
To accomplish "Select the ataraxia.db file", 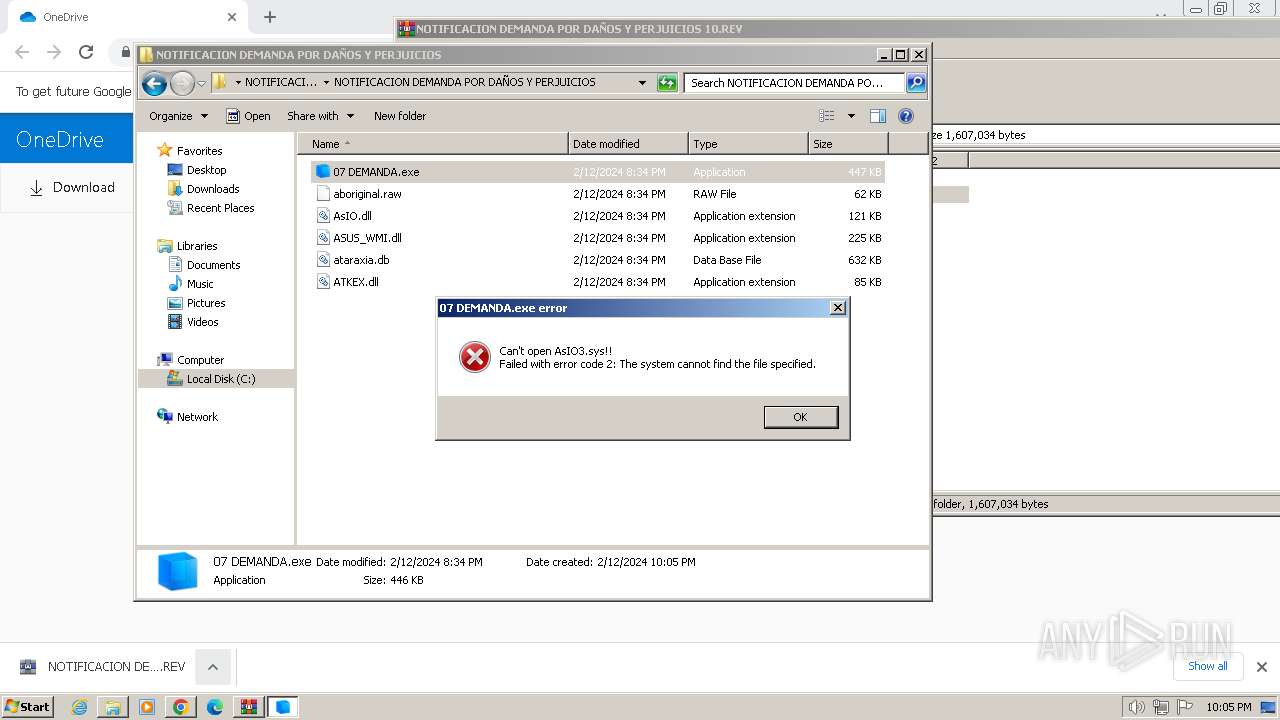I will click(598, 260).
